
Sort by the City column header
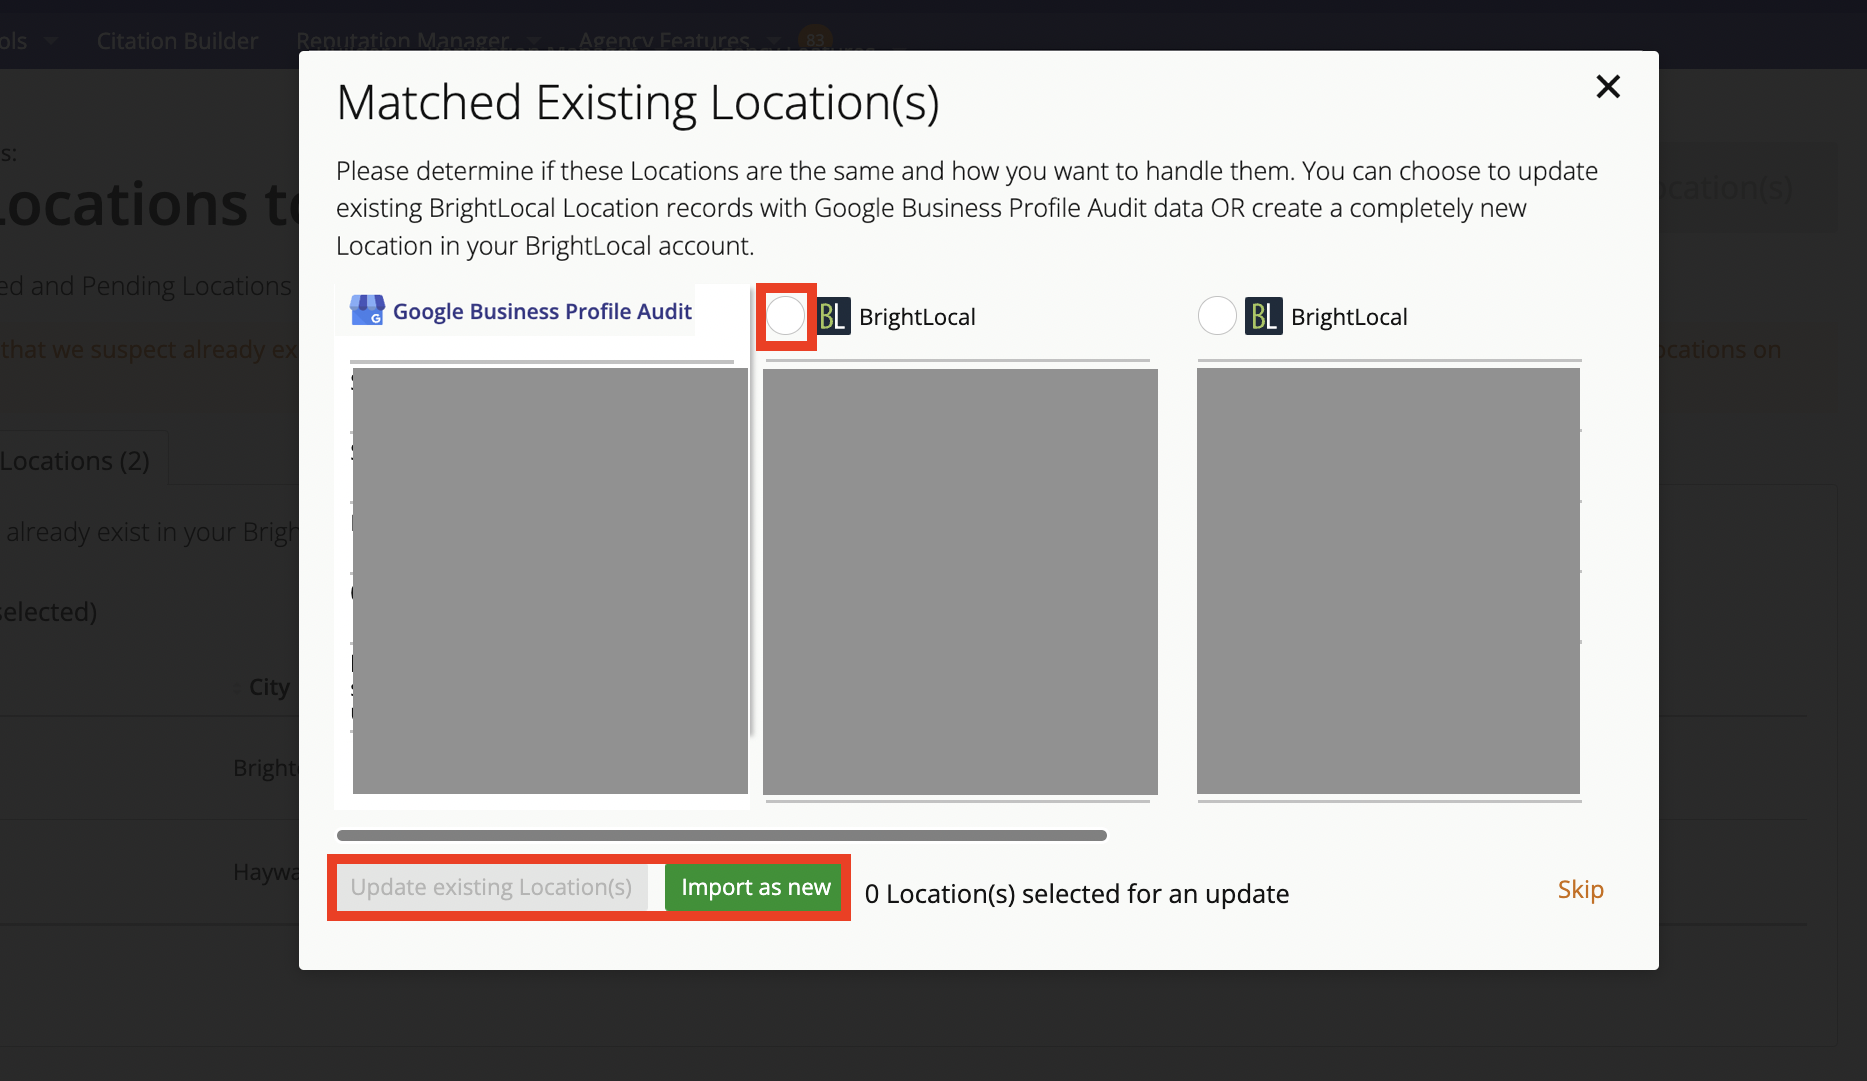click(269, 687)
